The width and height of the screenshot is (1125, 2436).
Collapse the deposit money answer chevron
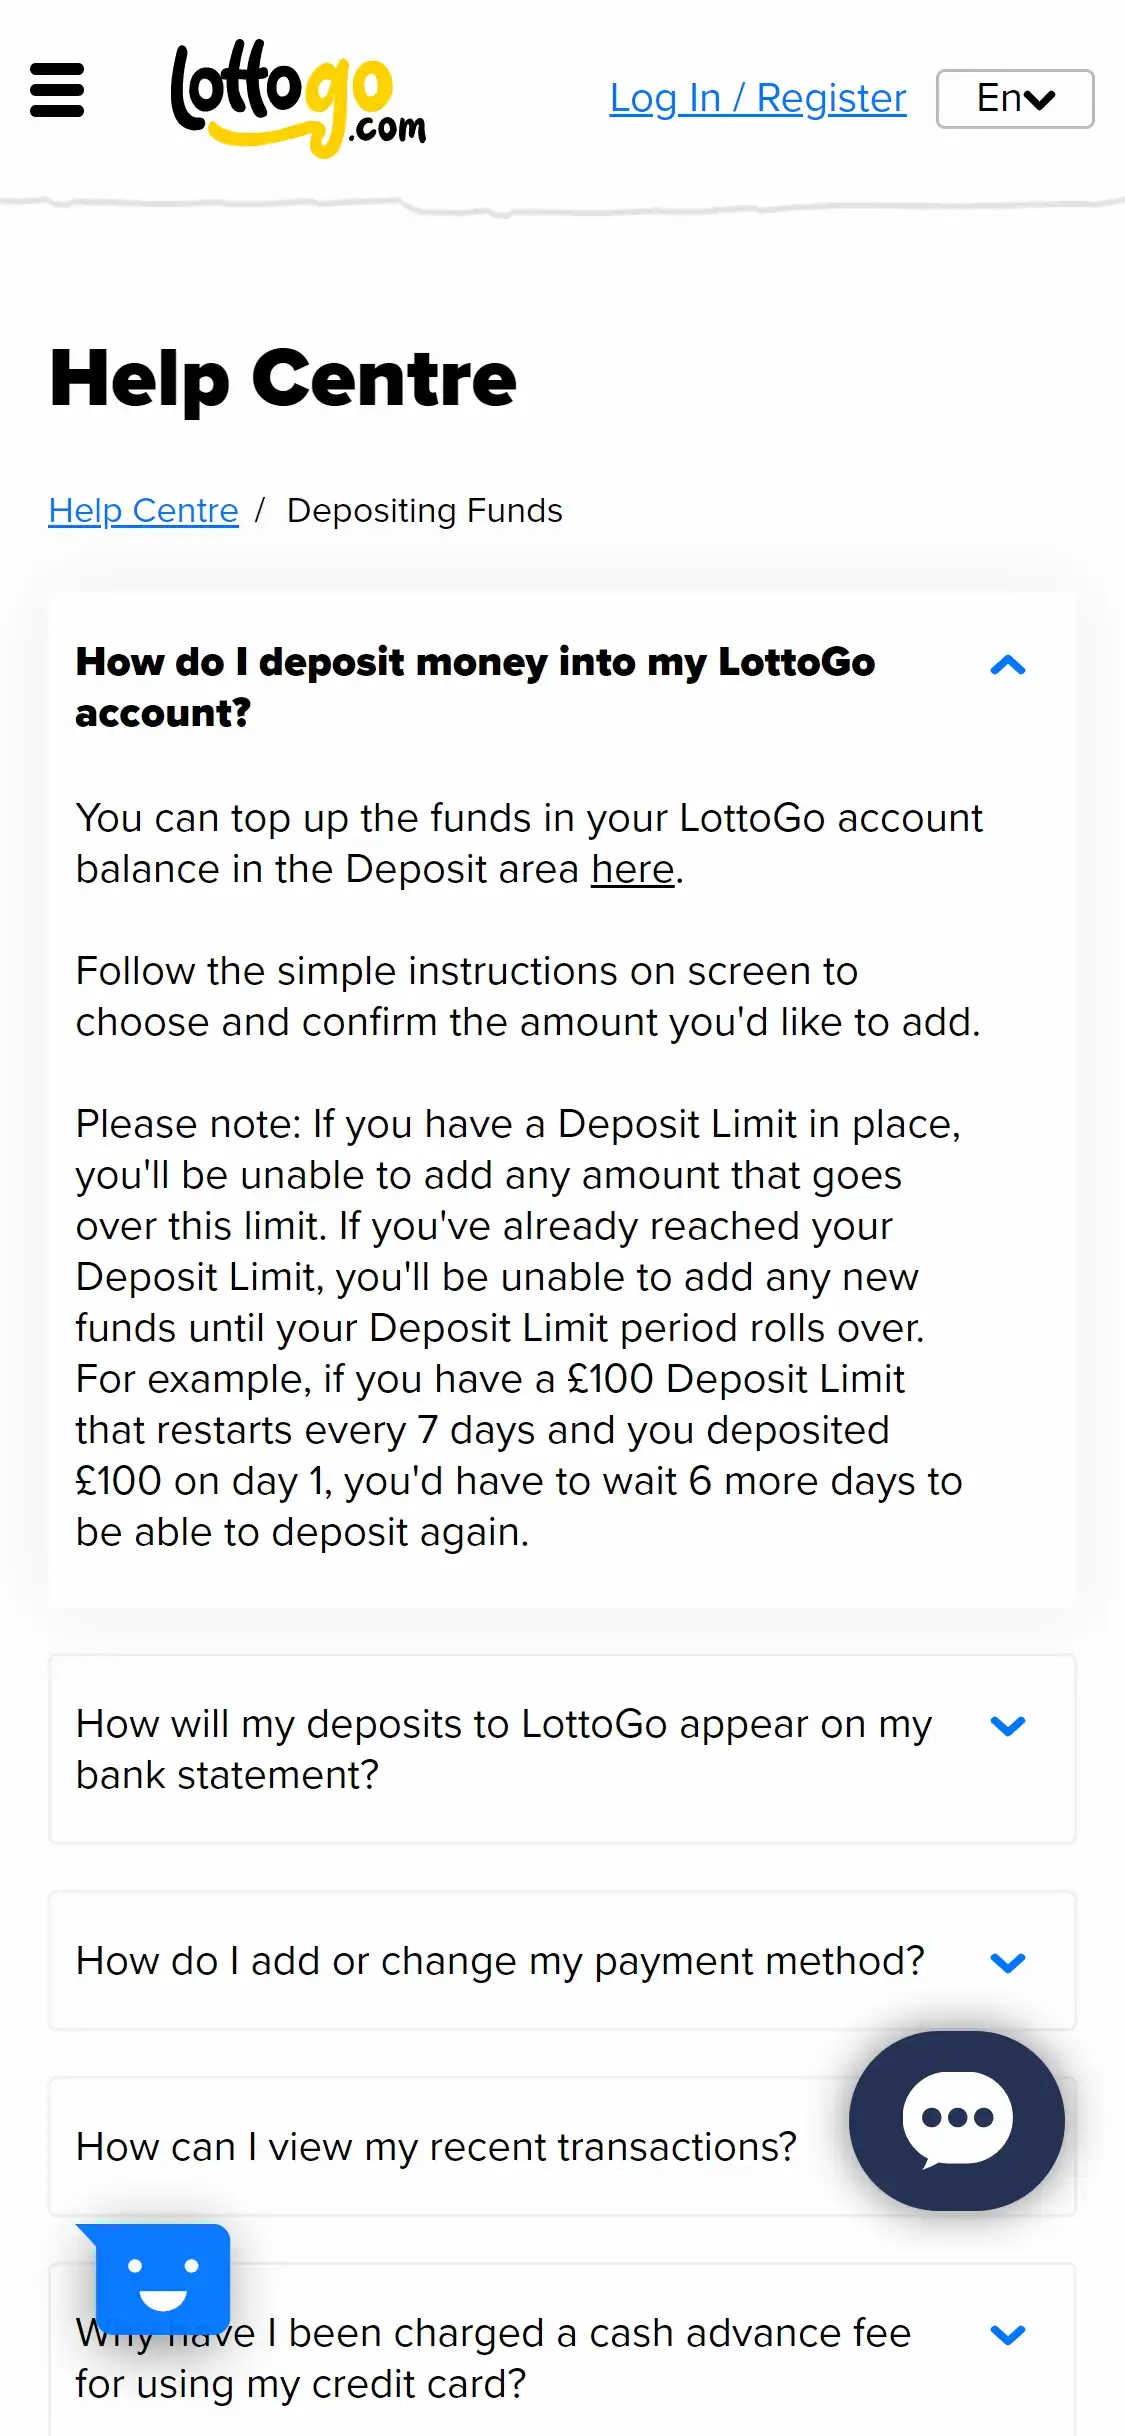point(1007,665)
